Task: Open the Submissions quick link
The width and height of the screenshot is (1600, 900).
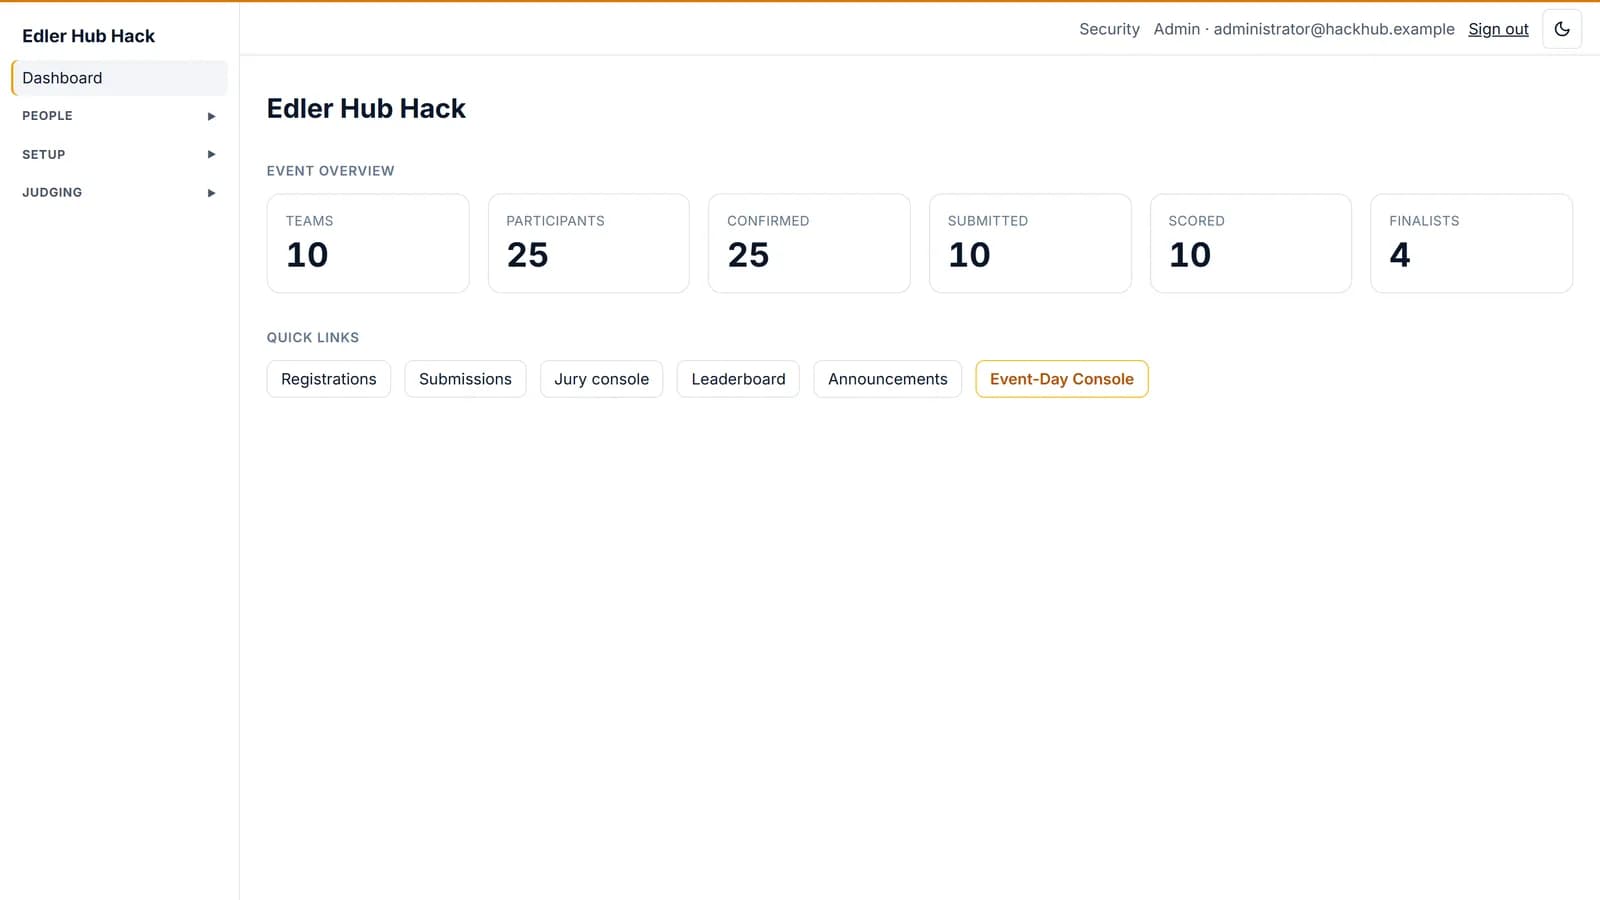Action: pos(465,379)
